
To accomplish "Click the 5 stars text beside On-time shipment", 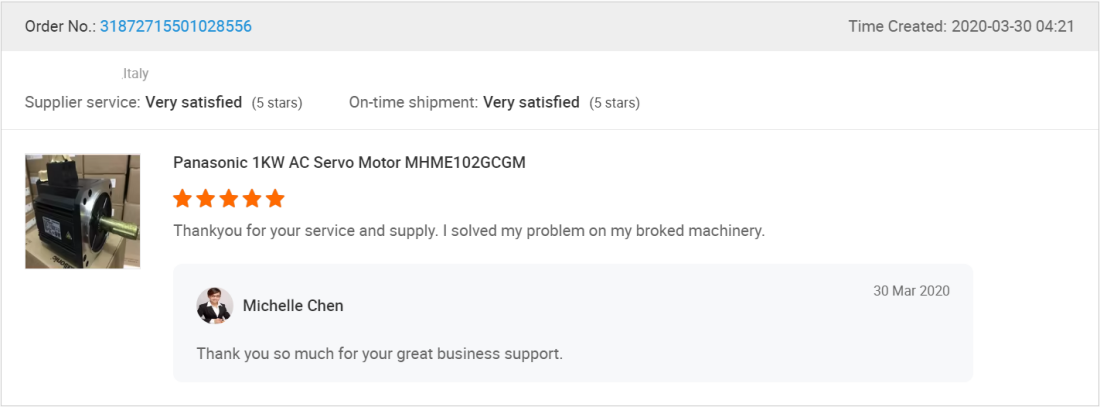I will [614, 102].
